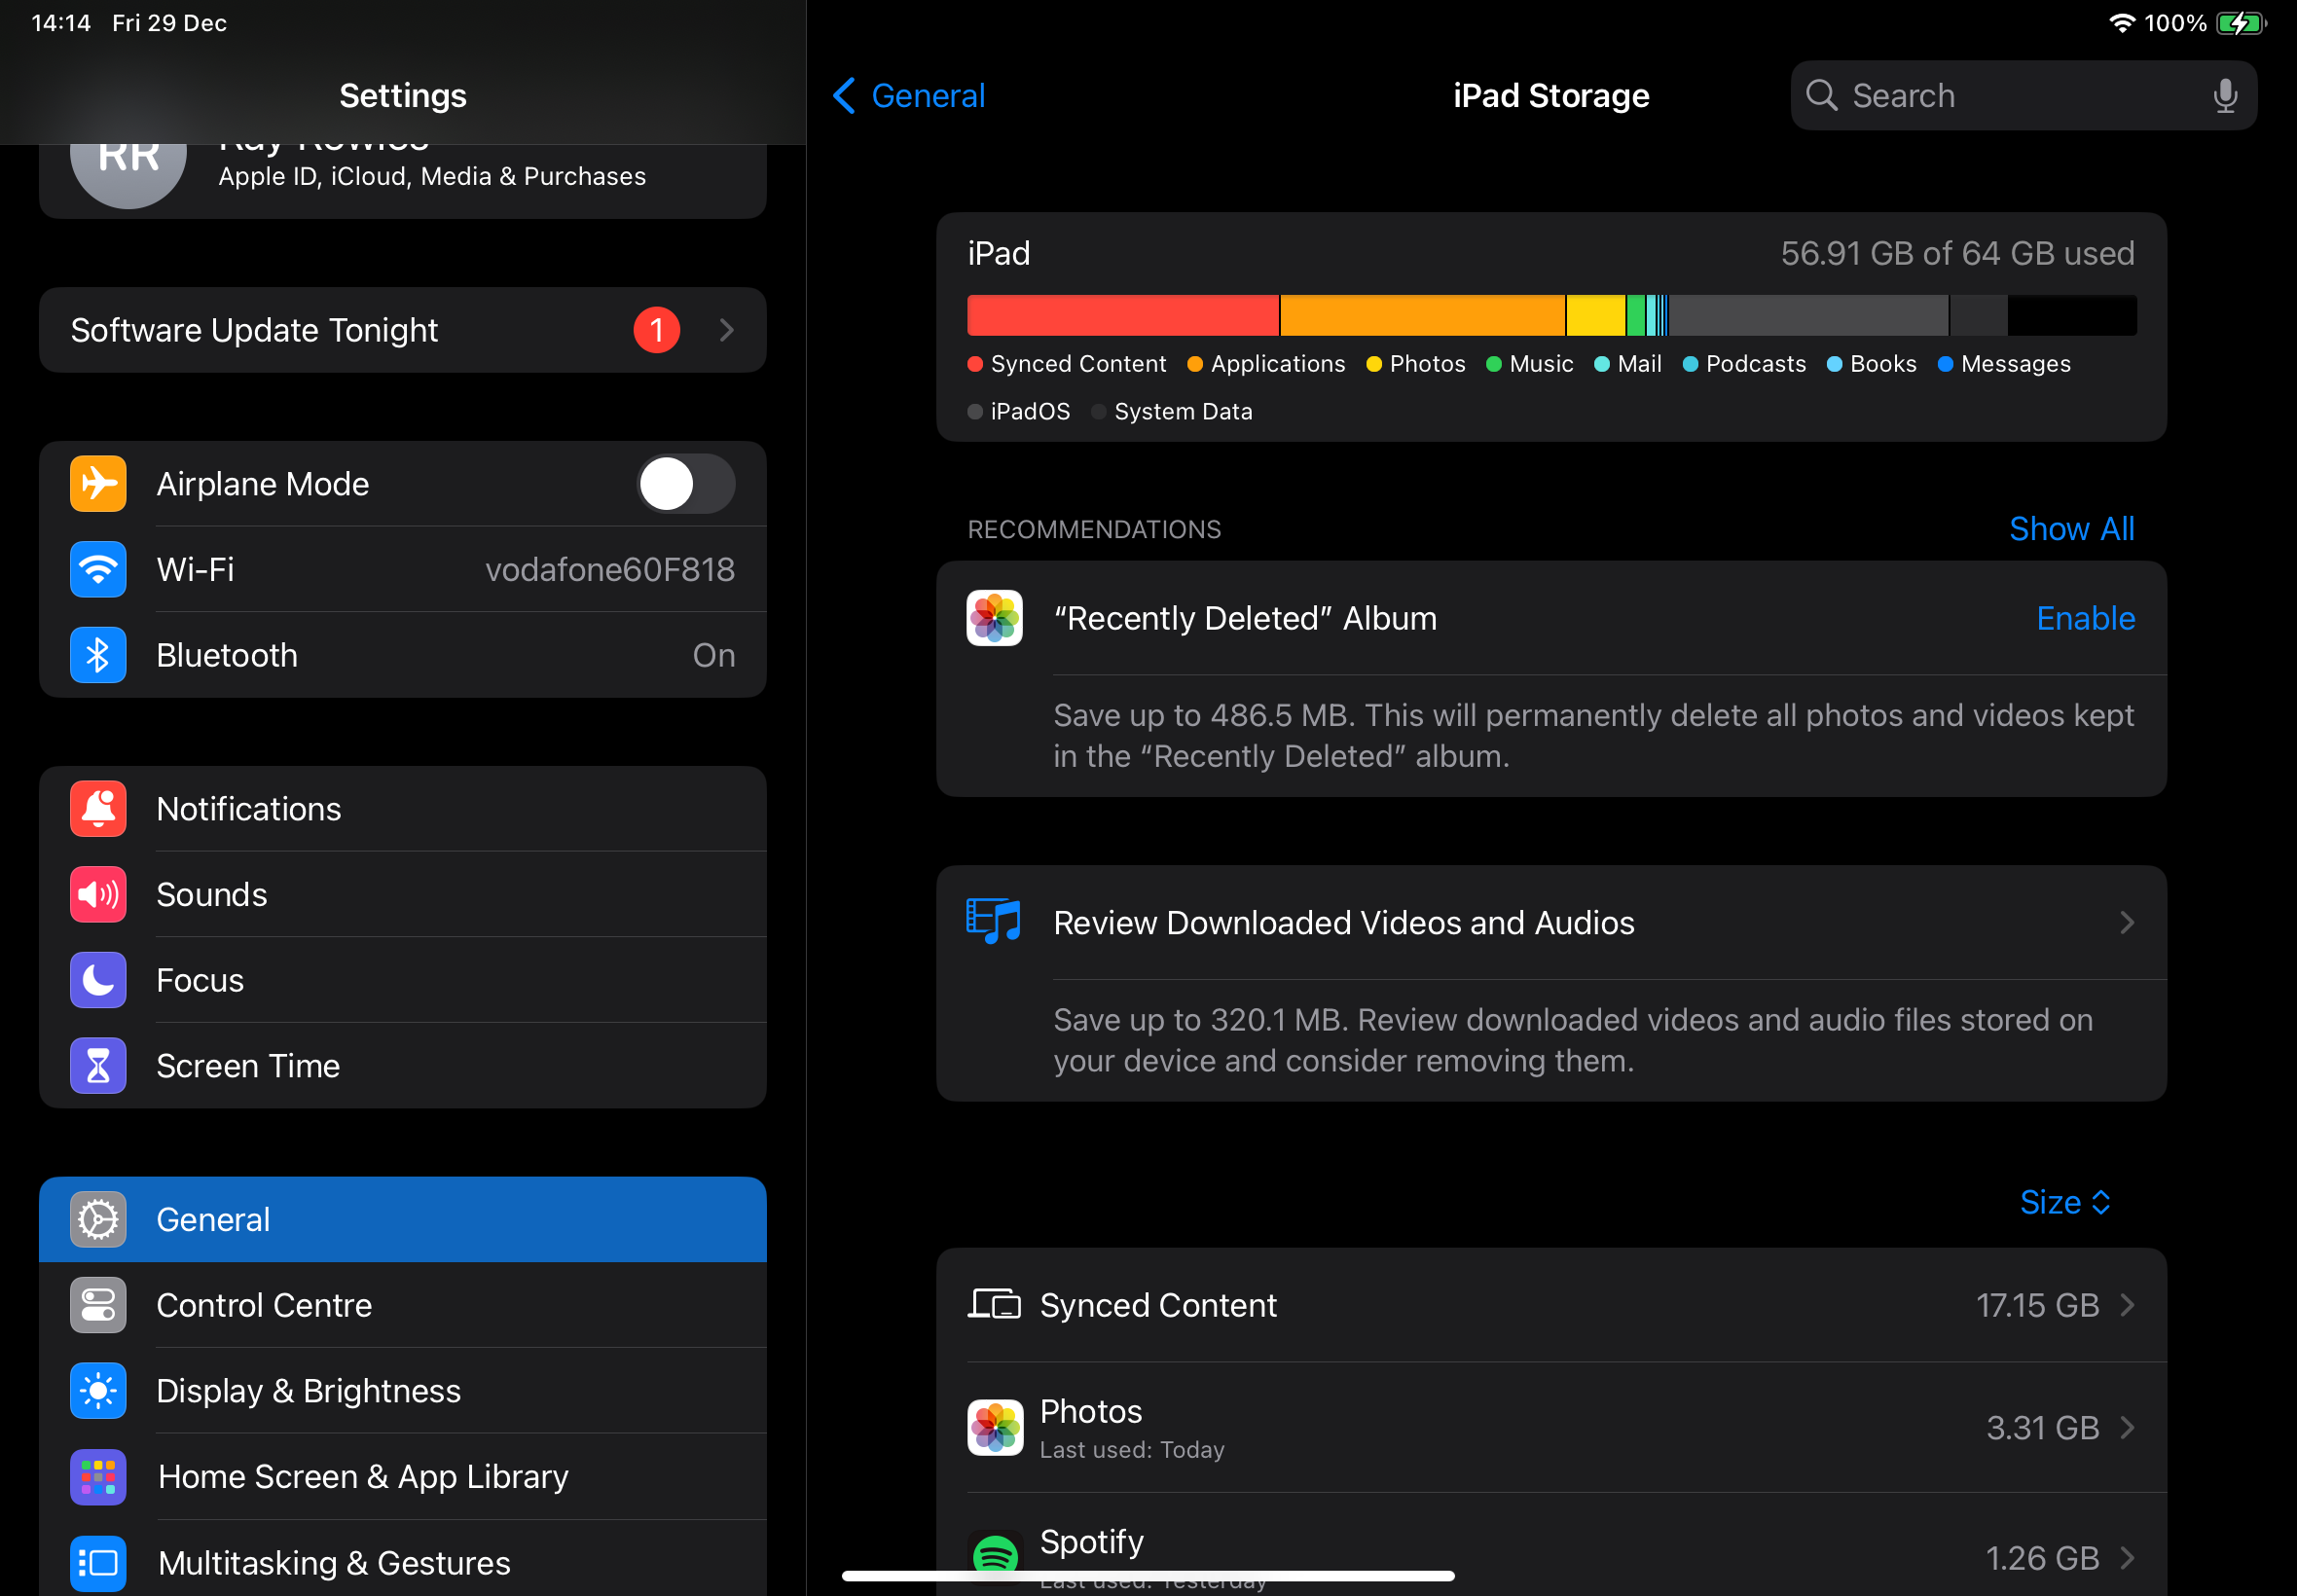The height and width of the screenshot is (1596, 2297).
Task: Tap the Review Downloaded Videos film icon
Action: pyautogui.click(x=993, y=921)
